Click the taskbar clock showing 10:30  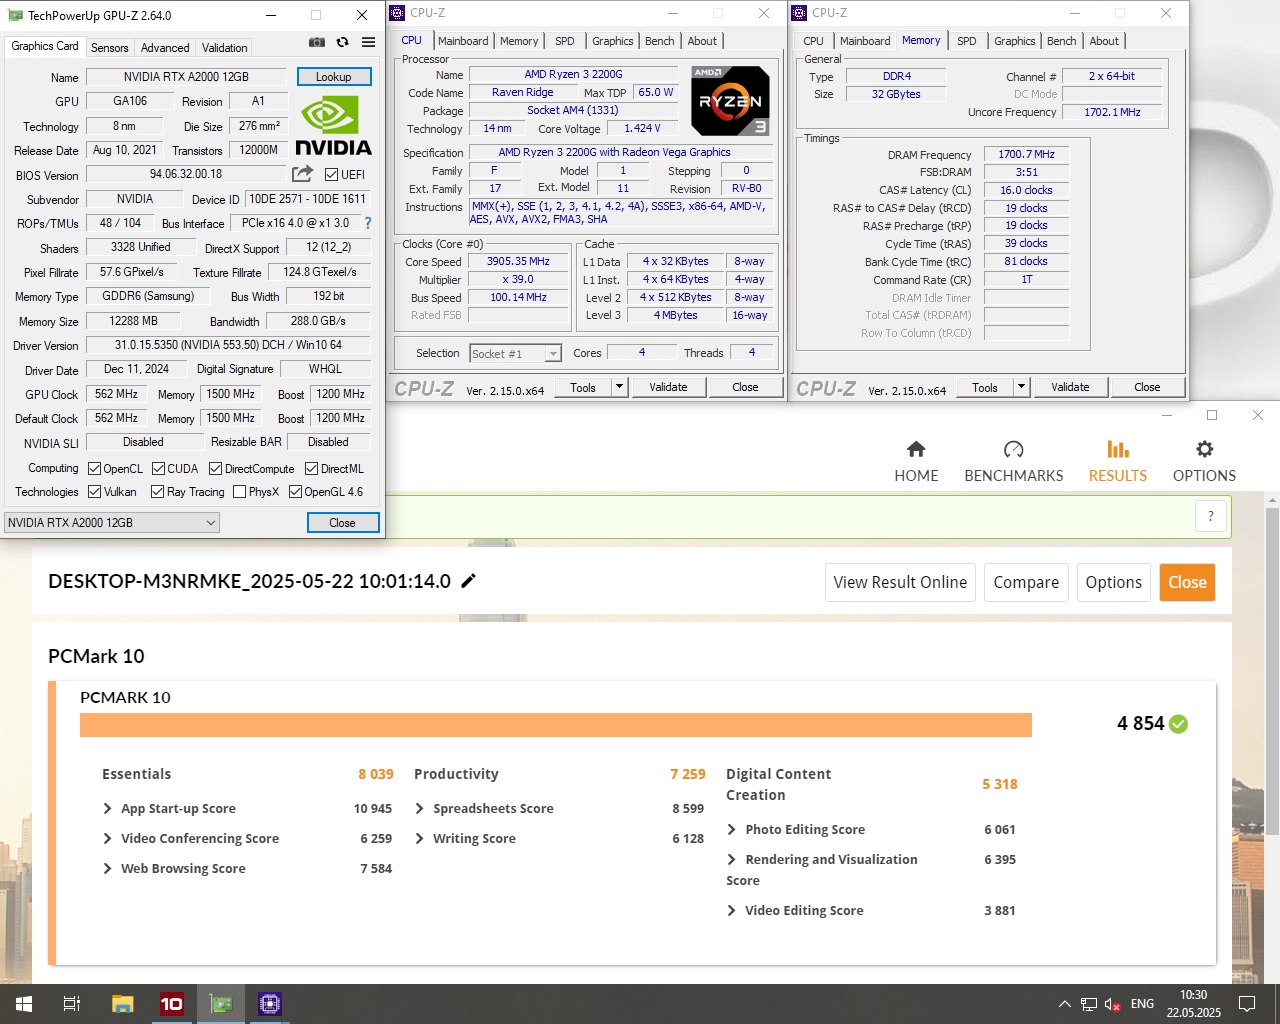[1193, 1004]
